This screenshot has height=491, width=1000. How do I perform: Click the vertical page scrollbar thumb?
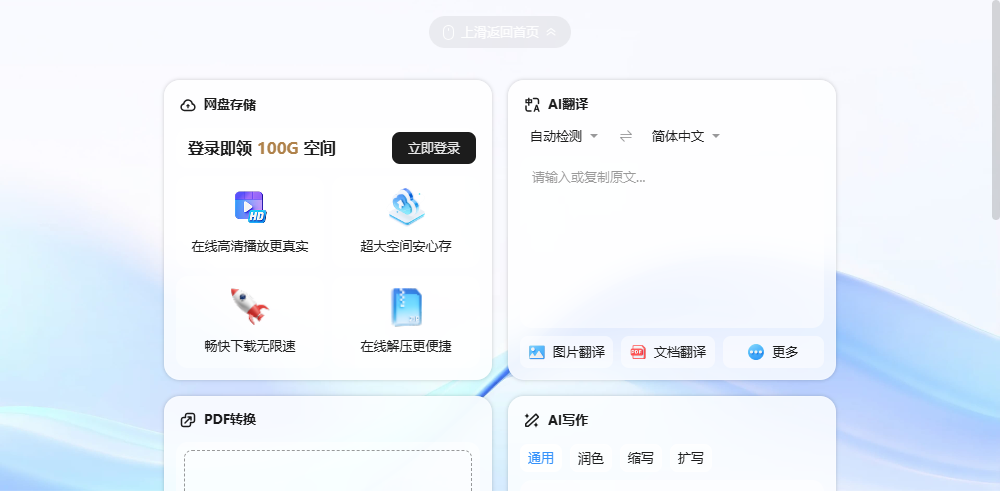pyautogui.click(x=996, y=111)
